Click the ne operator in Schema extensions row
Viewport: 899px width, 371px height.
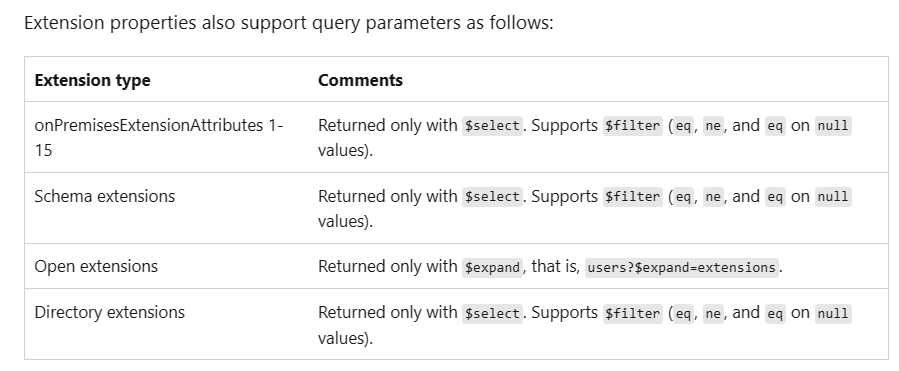click(x=713, y=197)
